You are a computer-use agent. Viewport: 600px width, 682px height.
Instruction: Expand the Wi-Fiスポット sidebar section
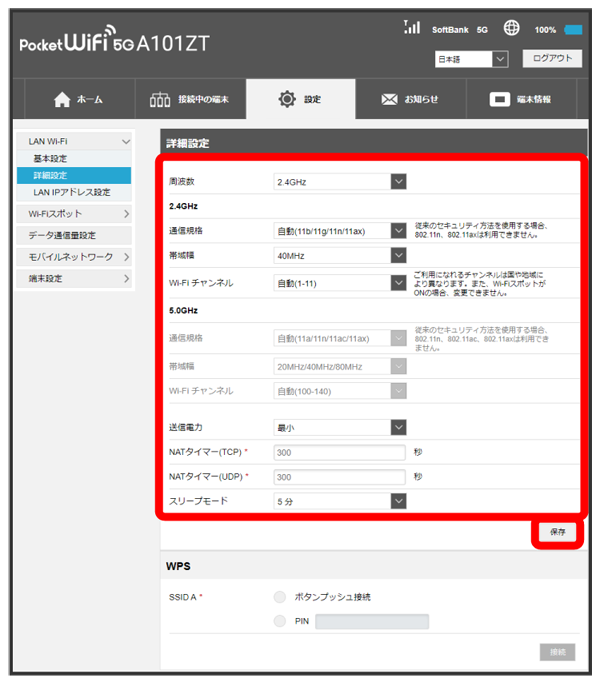[x=75, y=214]
